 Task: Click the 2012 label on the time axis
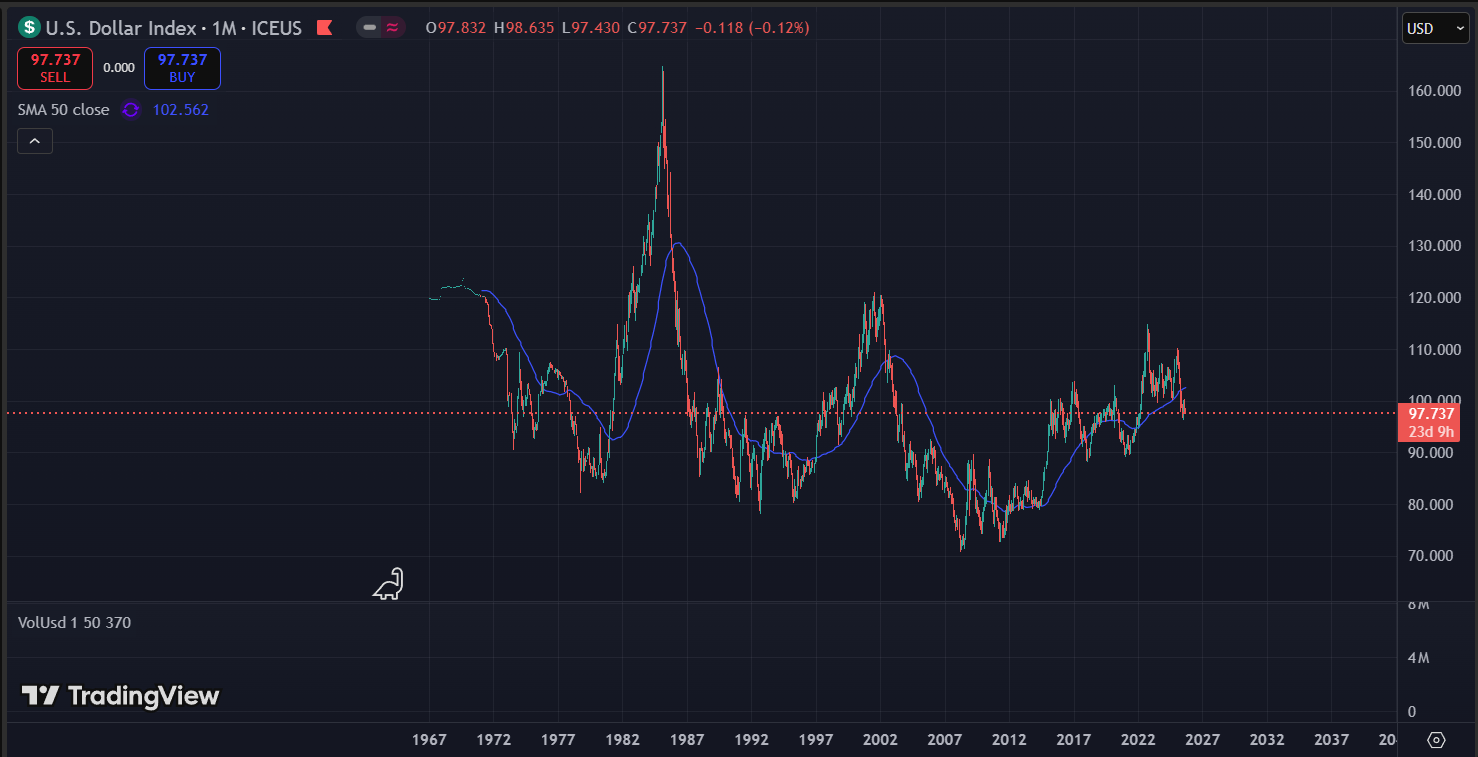pos(1009,740)
